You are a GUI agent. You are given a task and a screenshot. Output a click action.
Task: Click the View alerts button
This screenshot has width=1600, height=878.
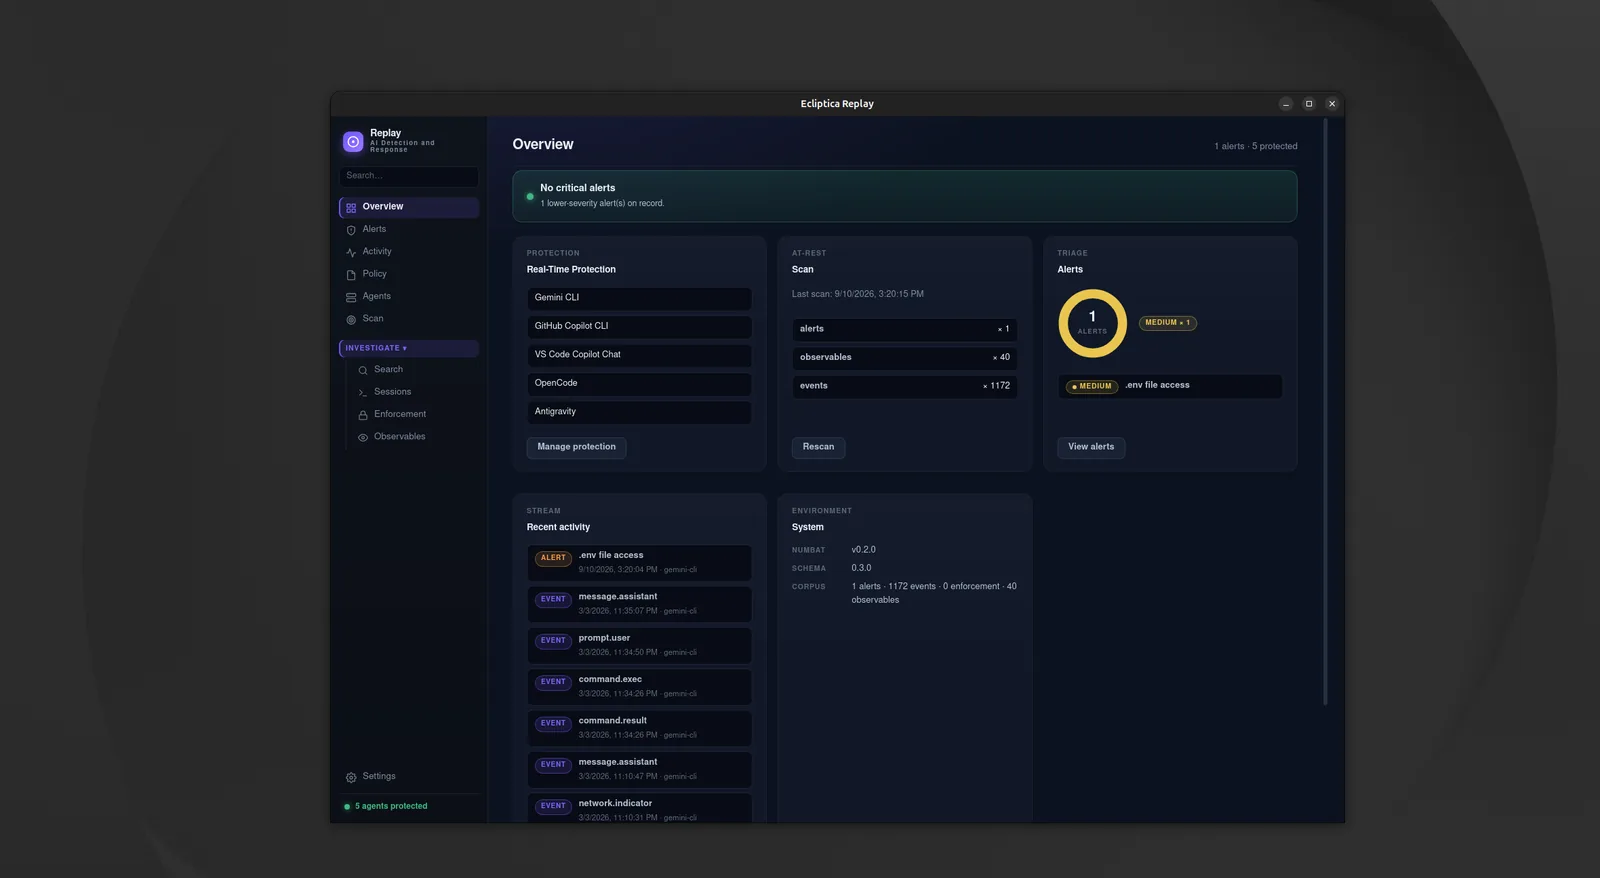click(1091, 447)
